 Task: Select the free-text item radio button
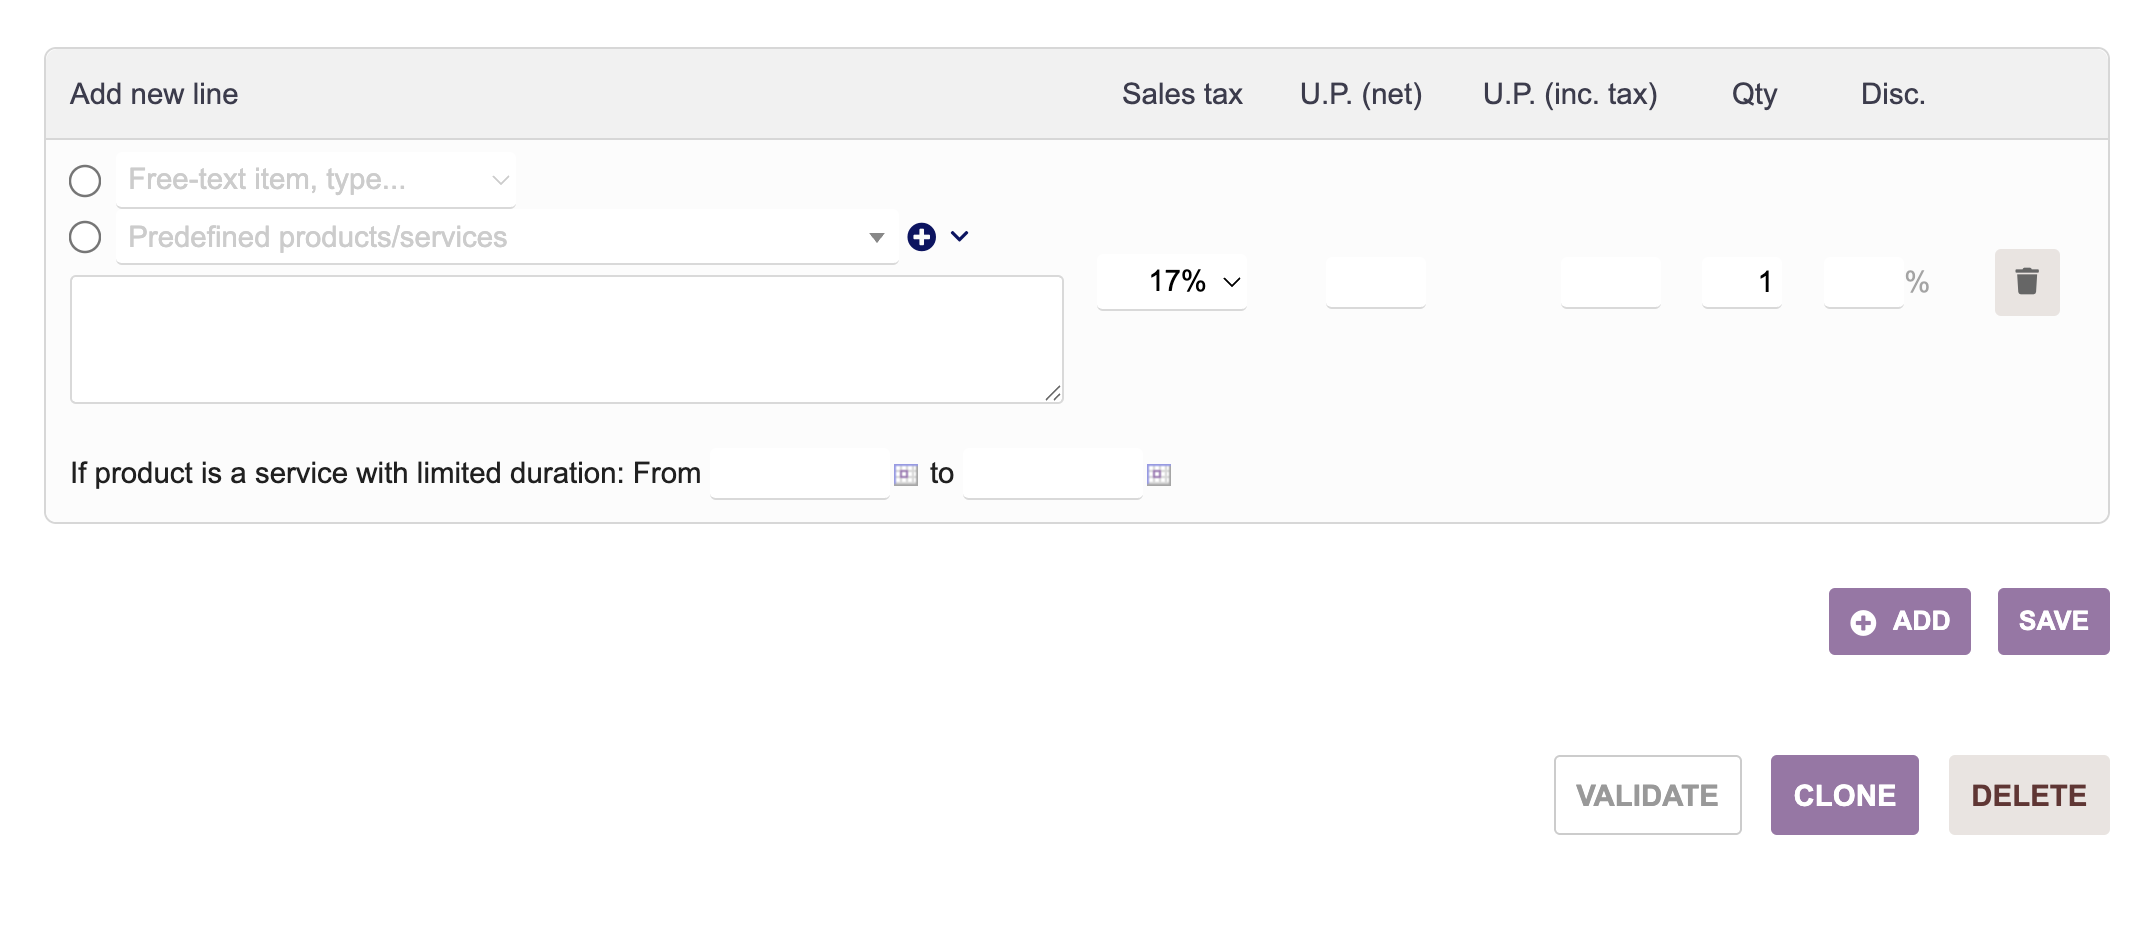coord(85,181)
